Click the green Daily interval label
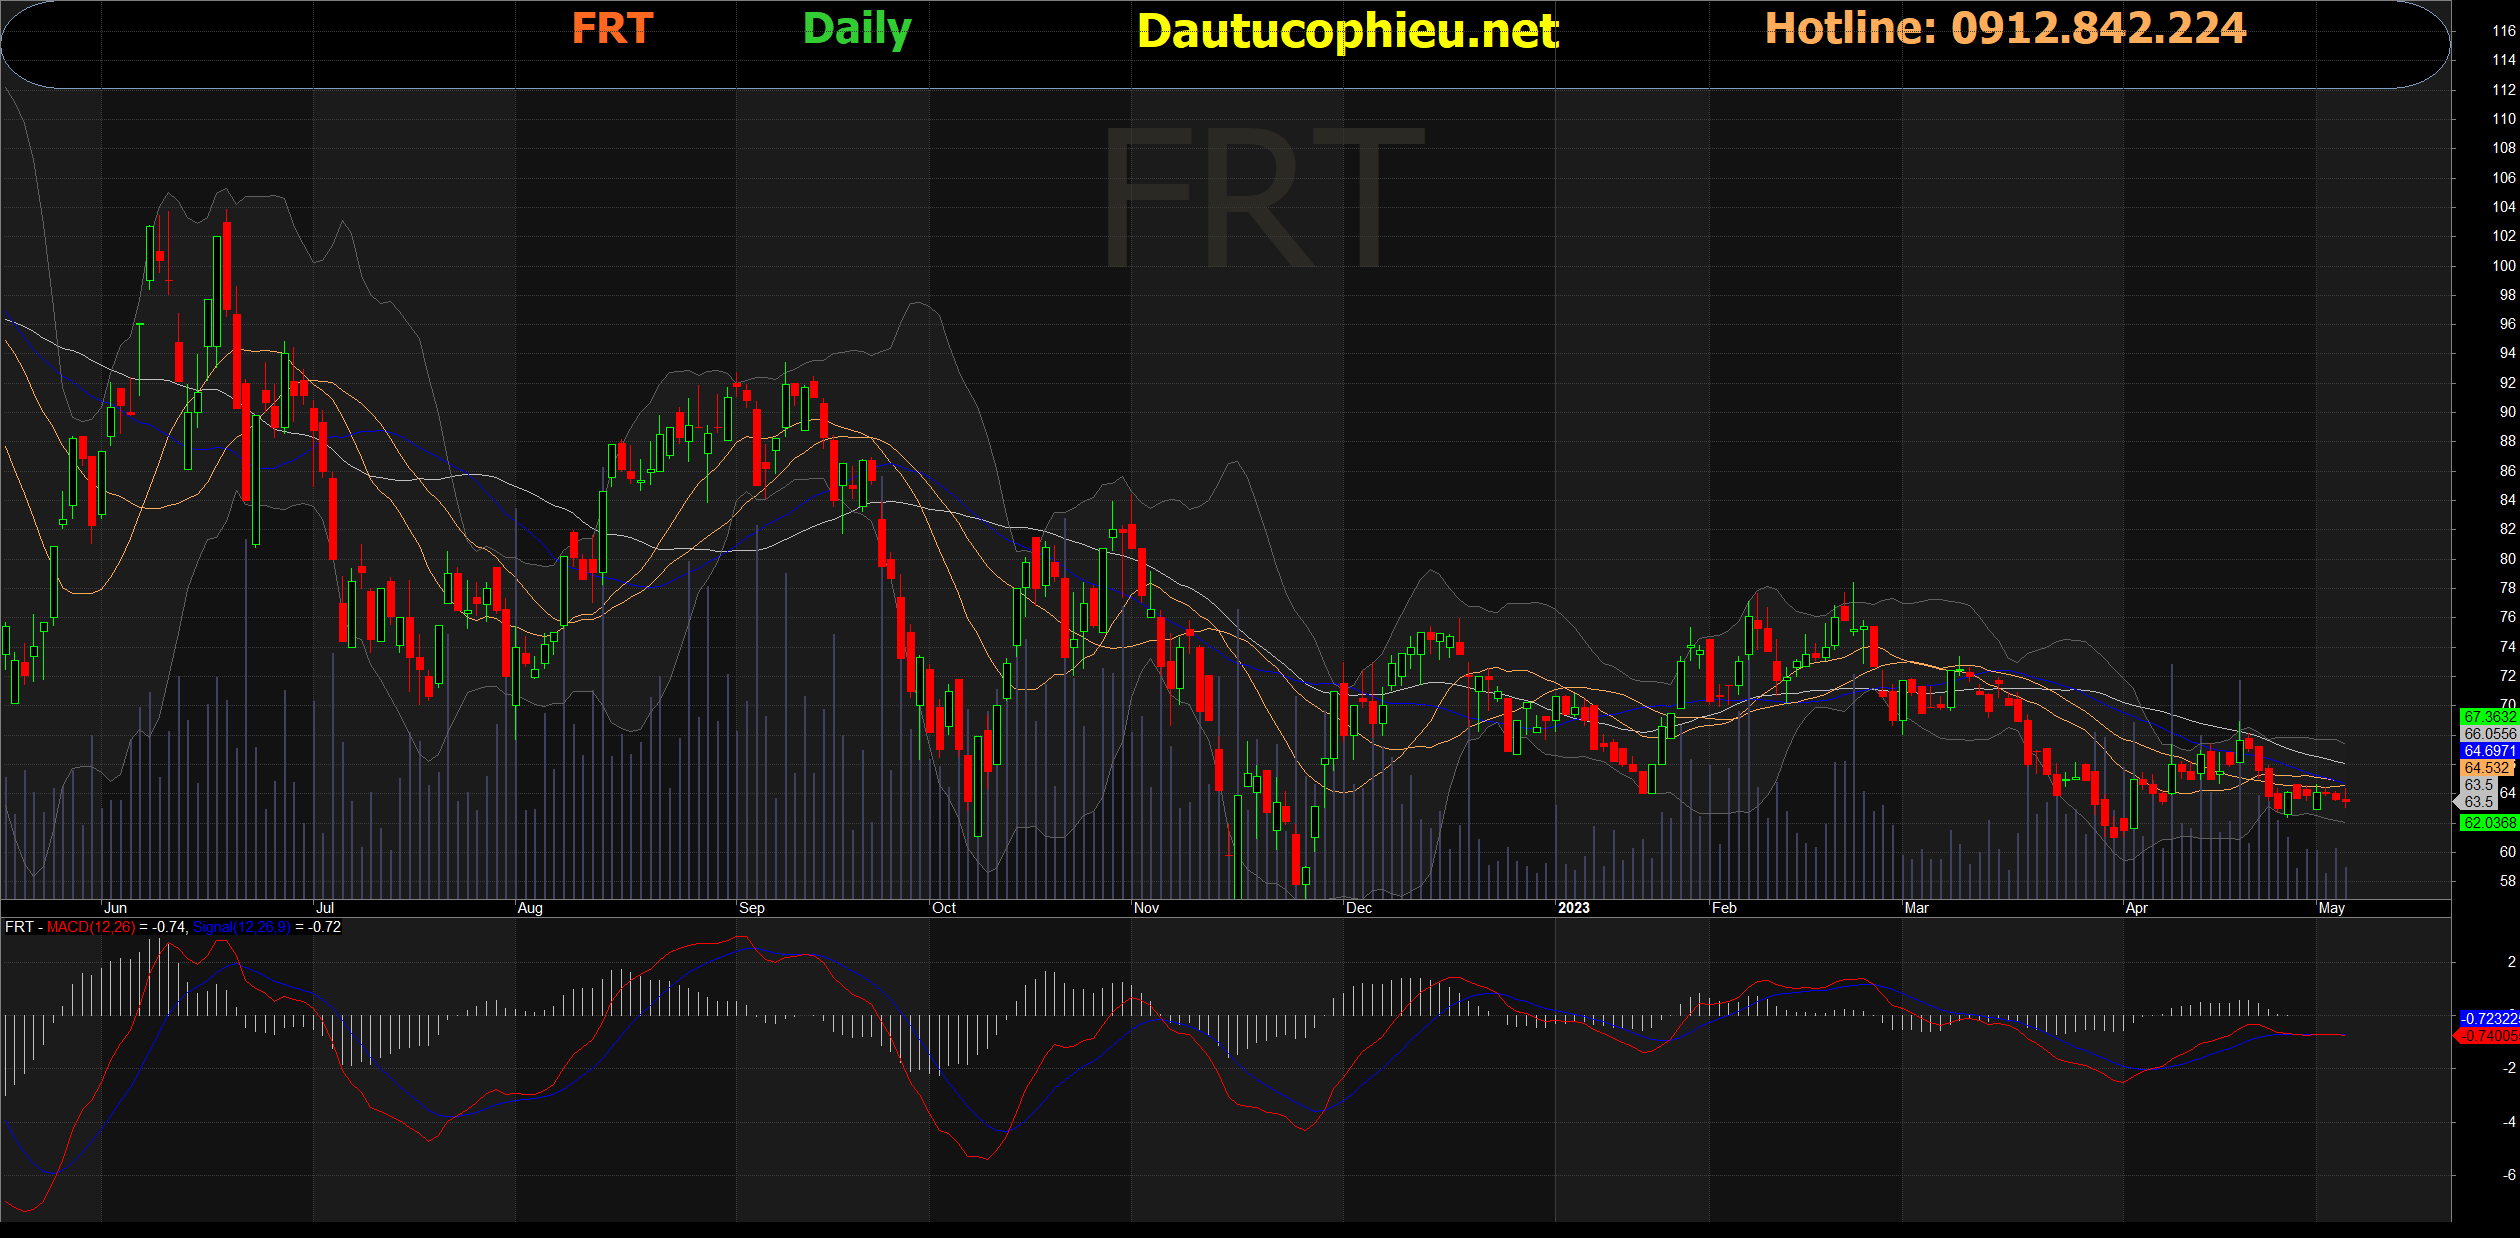2520x1238 pixels. pos(857,29)
